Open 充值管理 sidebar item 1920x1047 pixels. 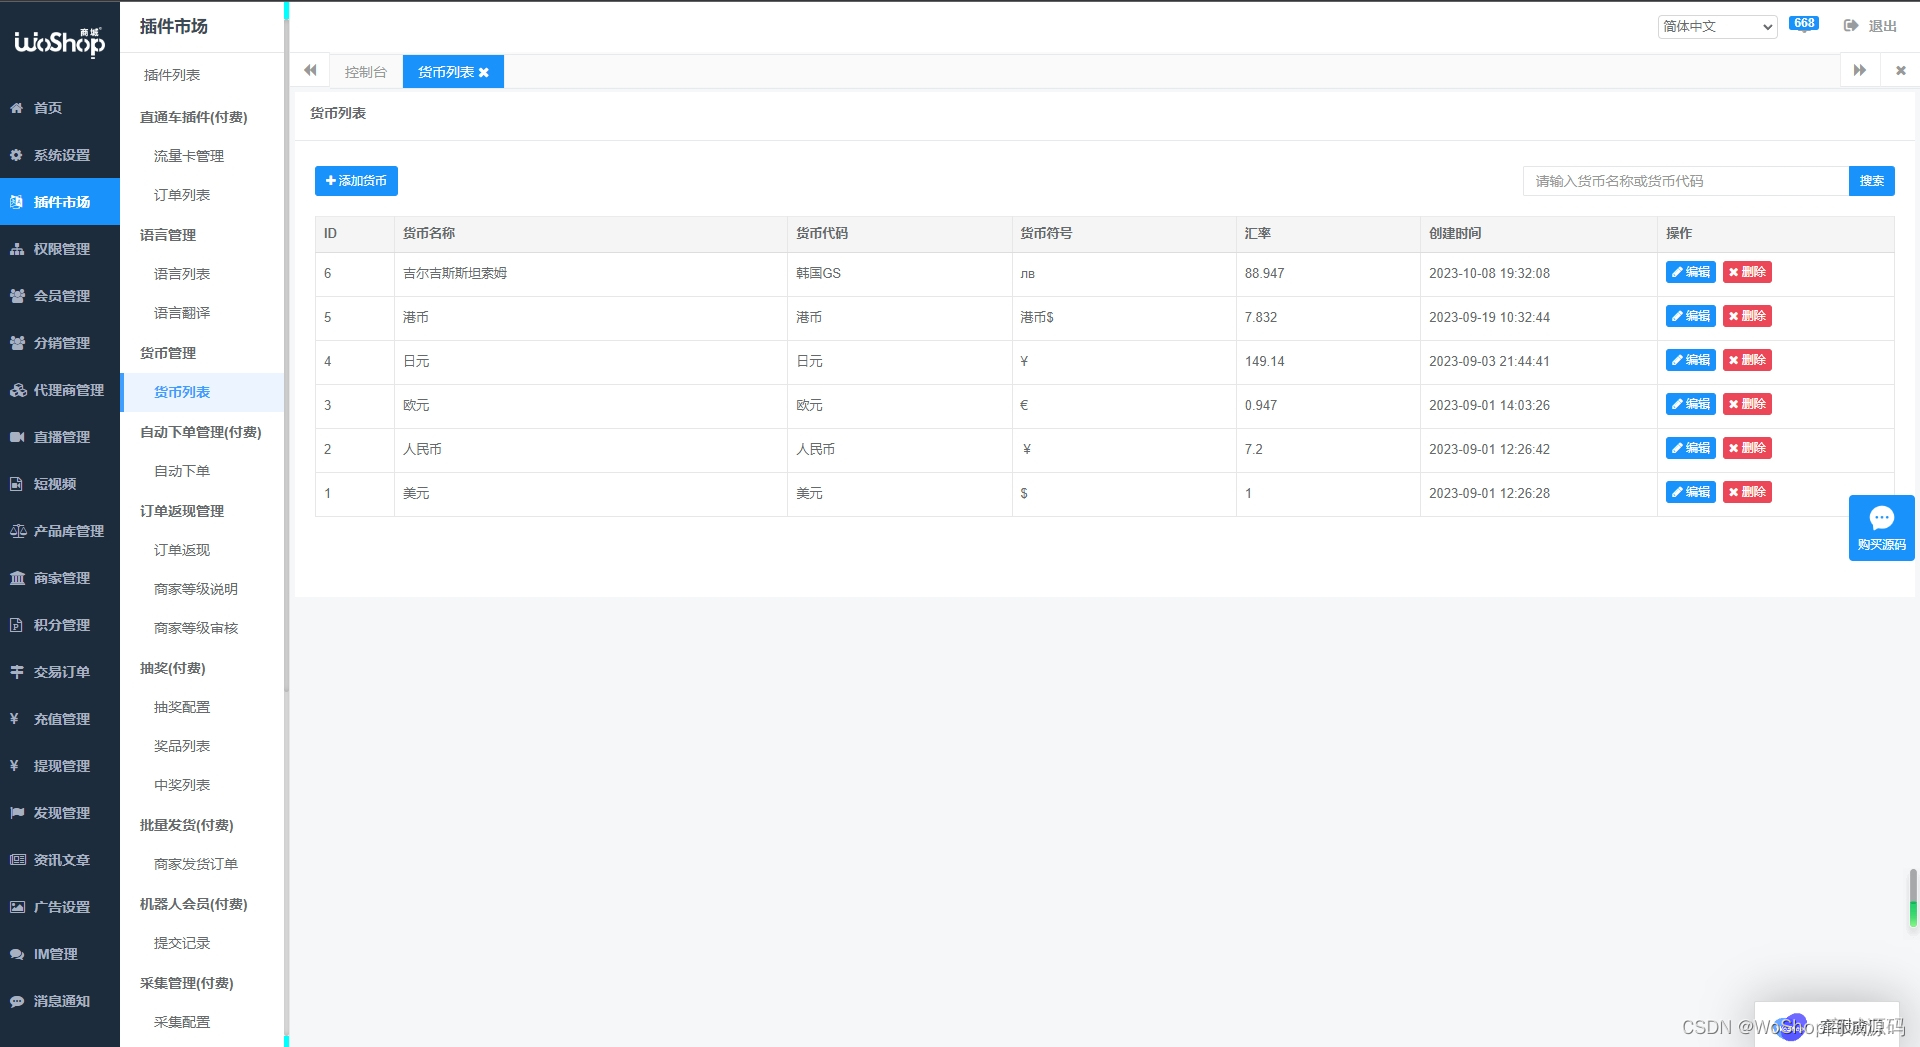tap(60, 719)
